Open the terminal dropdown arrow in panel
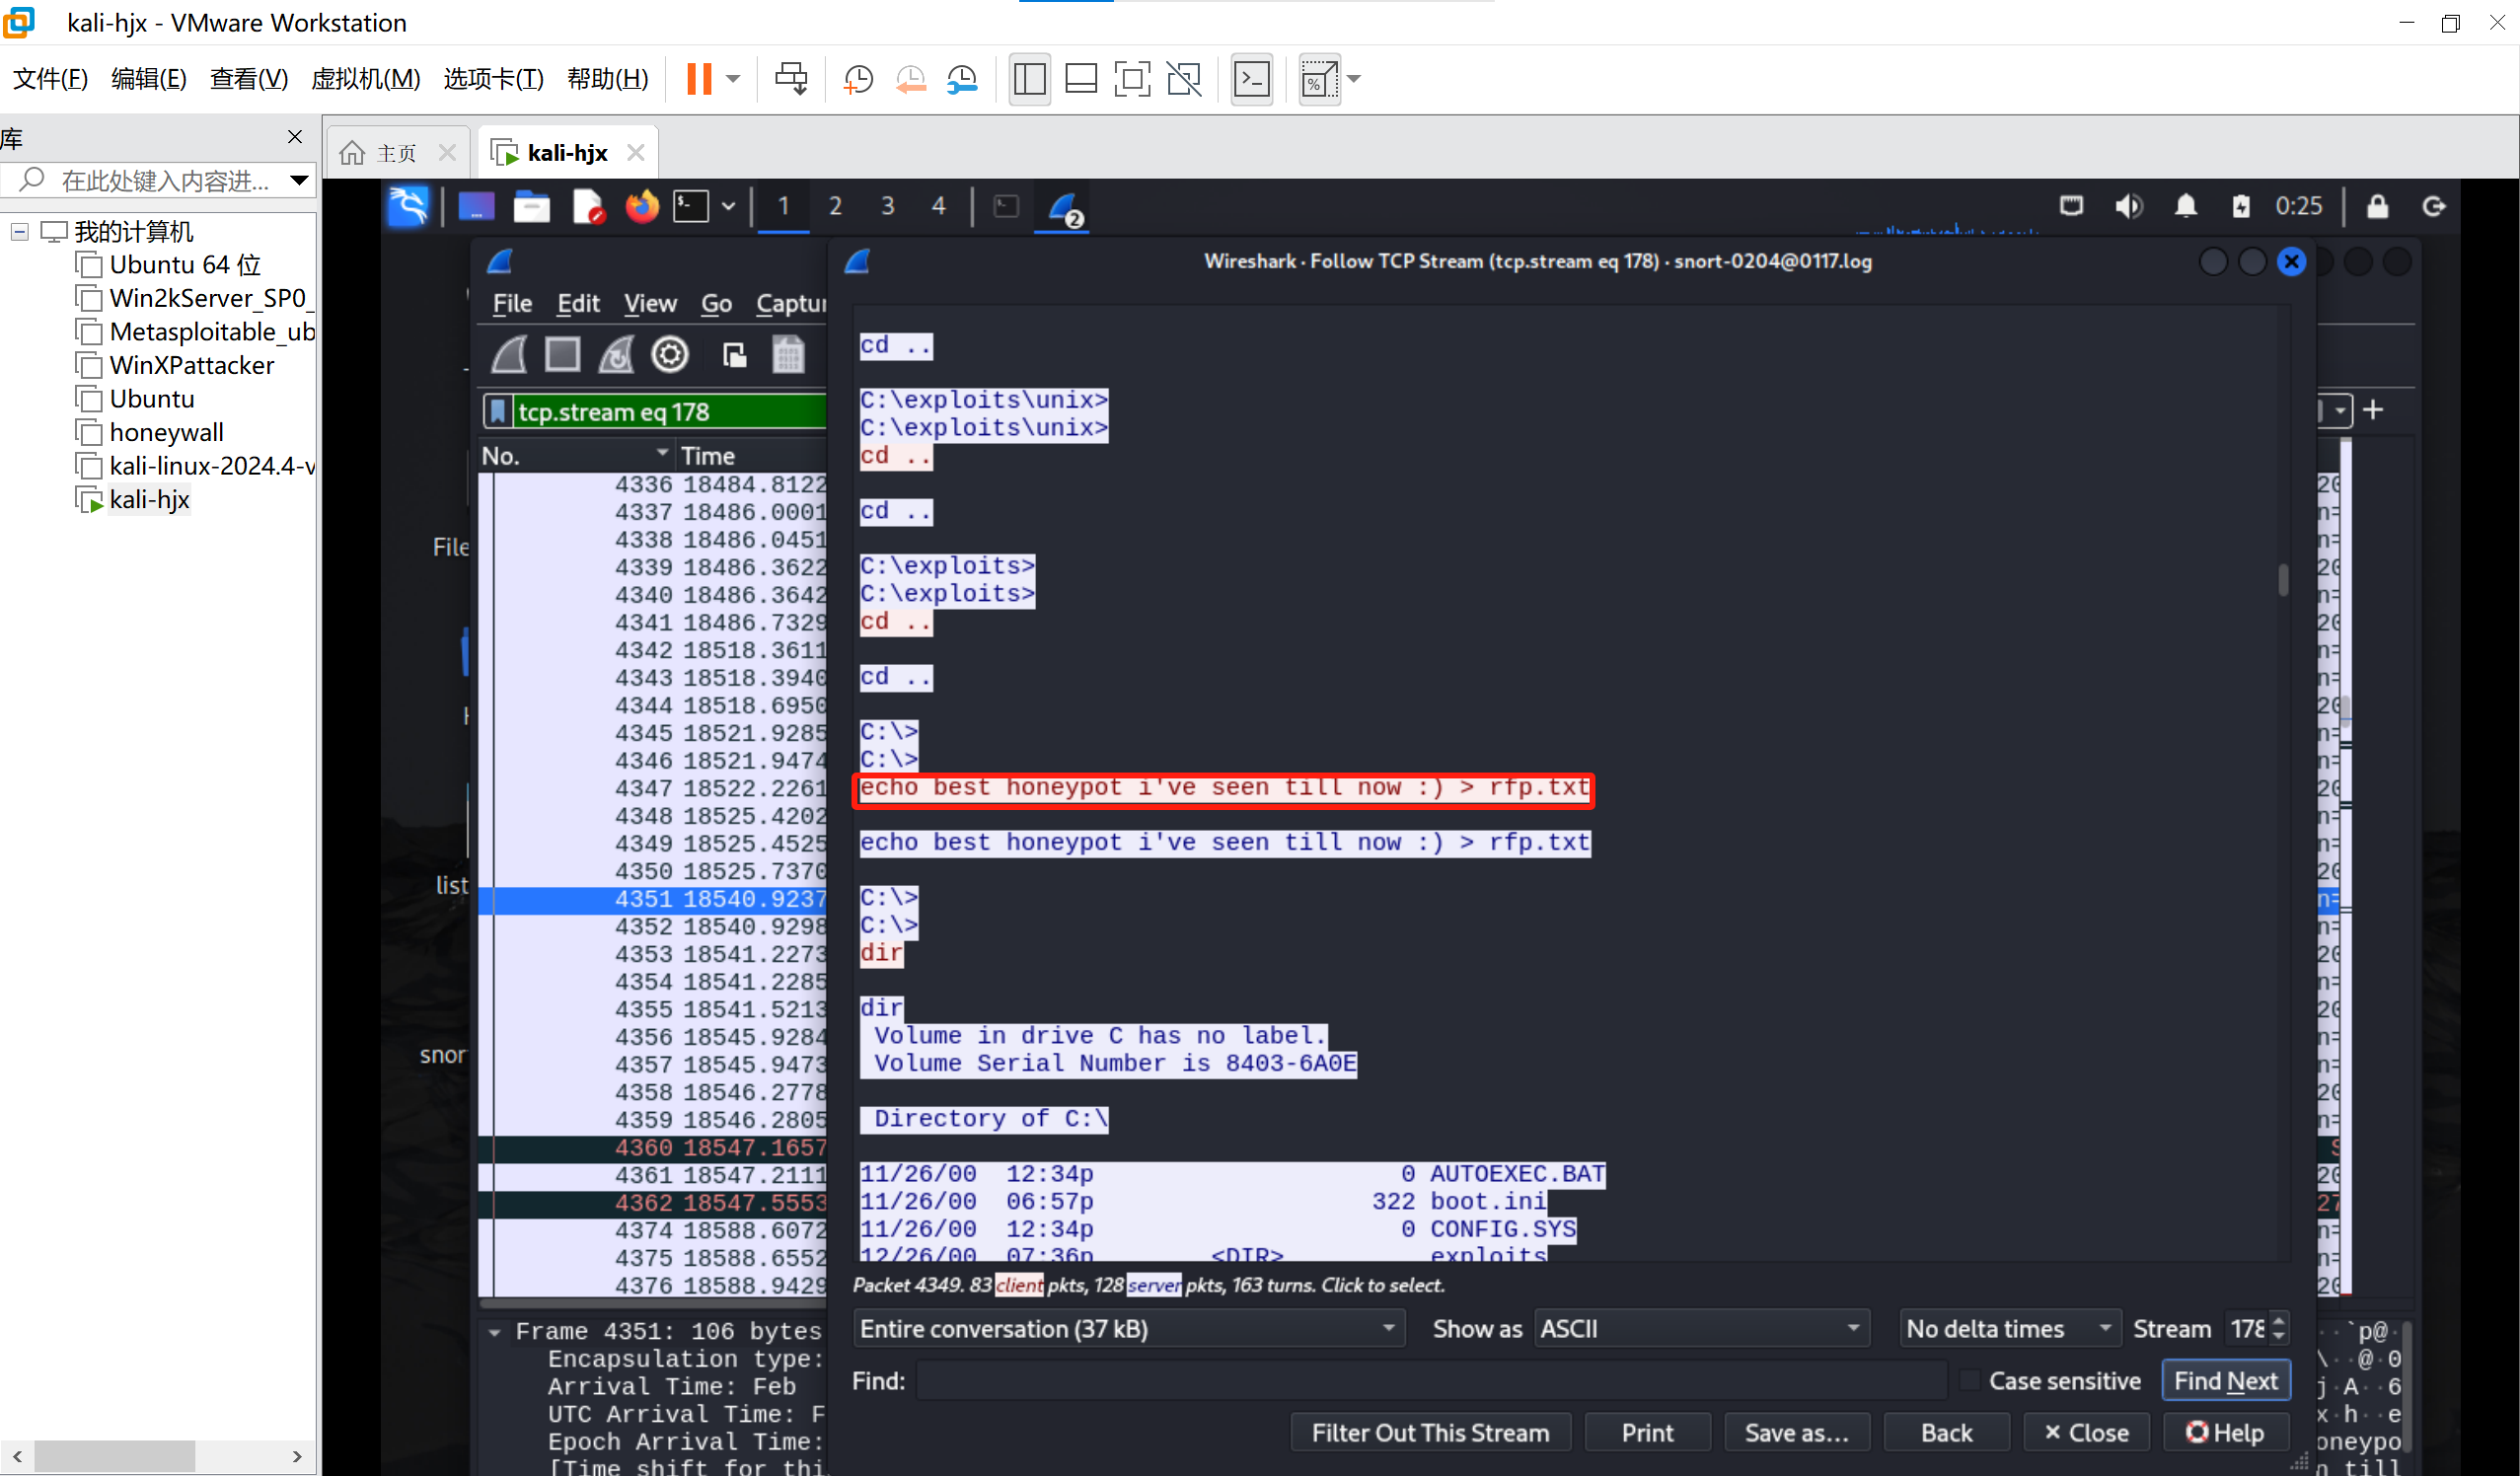The height and width of the screenshot is (1476, 2520). pyautogui.click(x=729, y=207)
